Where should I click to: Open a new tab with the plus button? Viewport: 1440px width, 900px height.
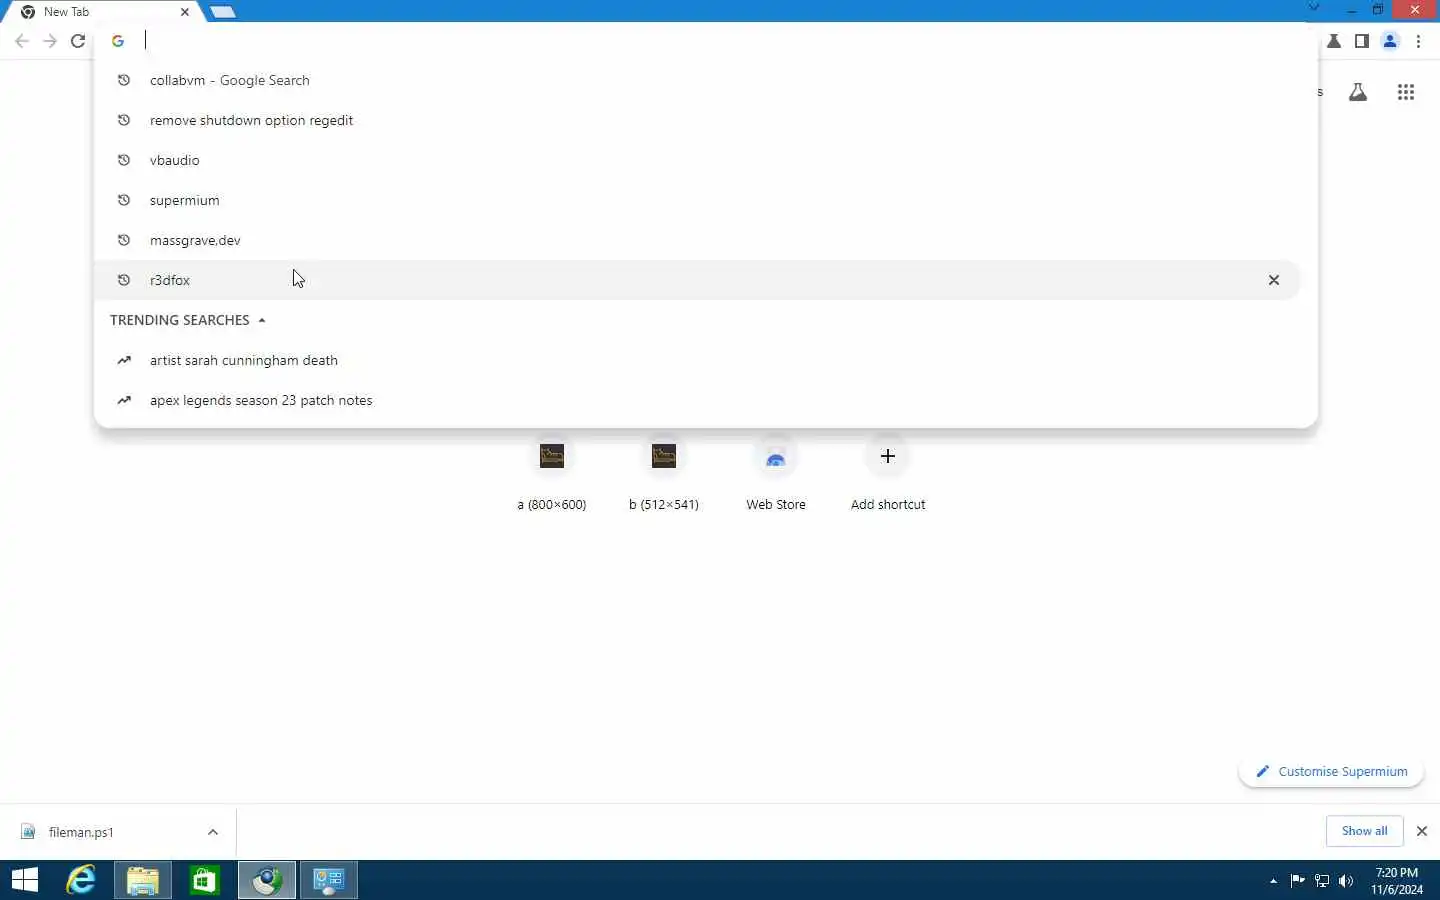click(223, 12)
